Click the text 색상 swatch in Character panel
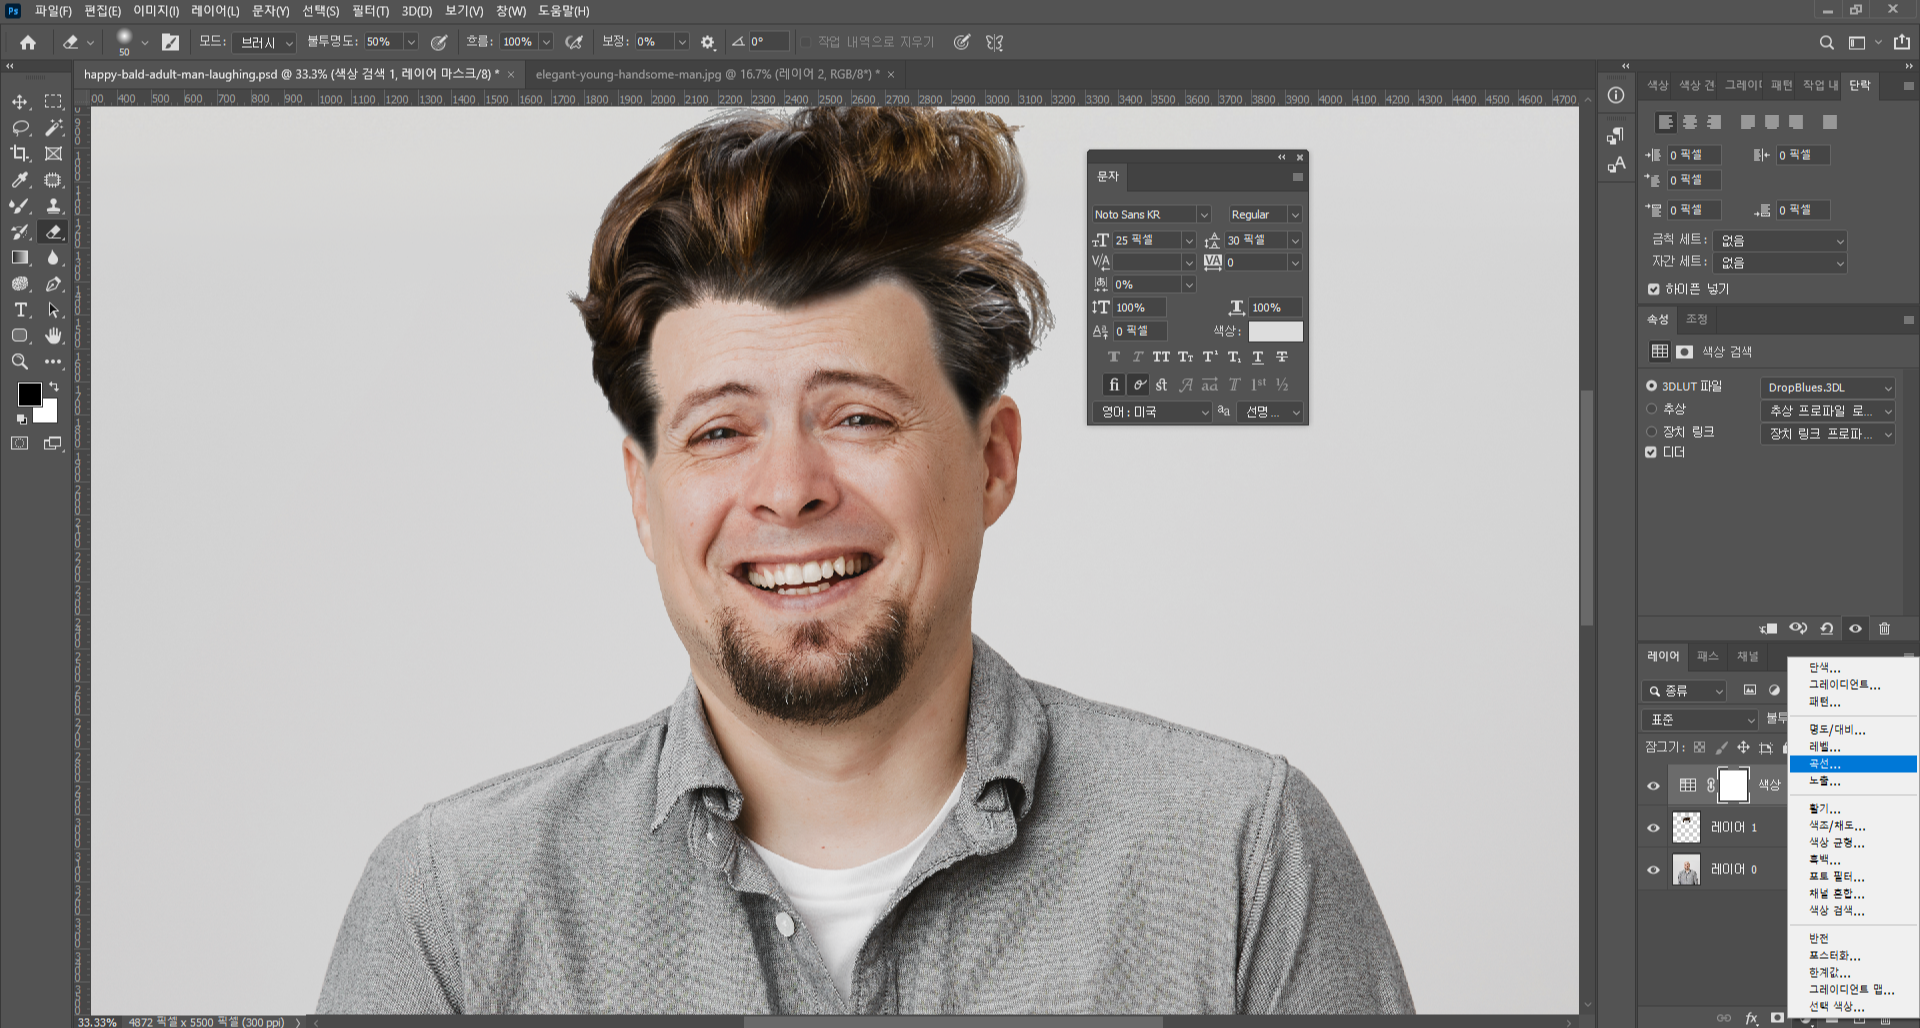The image size is (1920, 1028). [1275, 331]
